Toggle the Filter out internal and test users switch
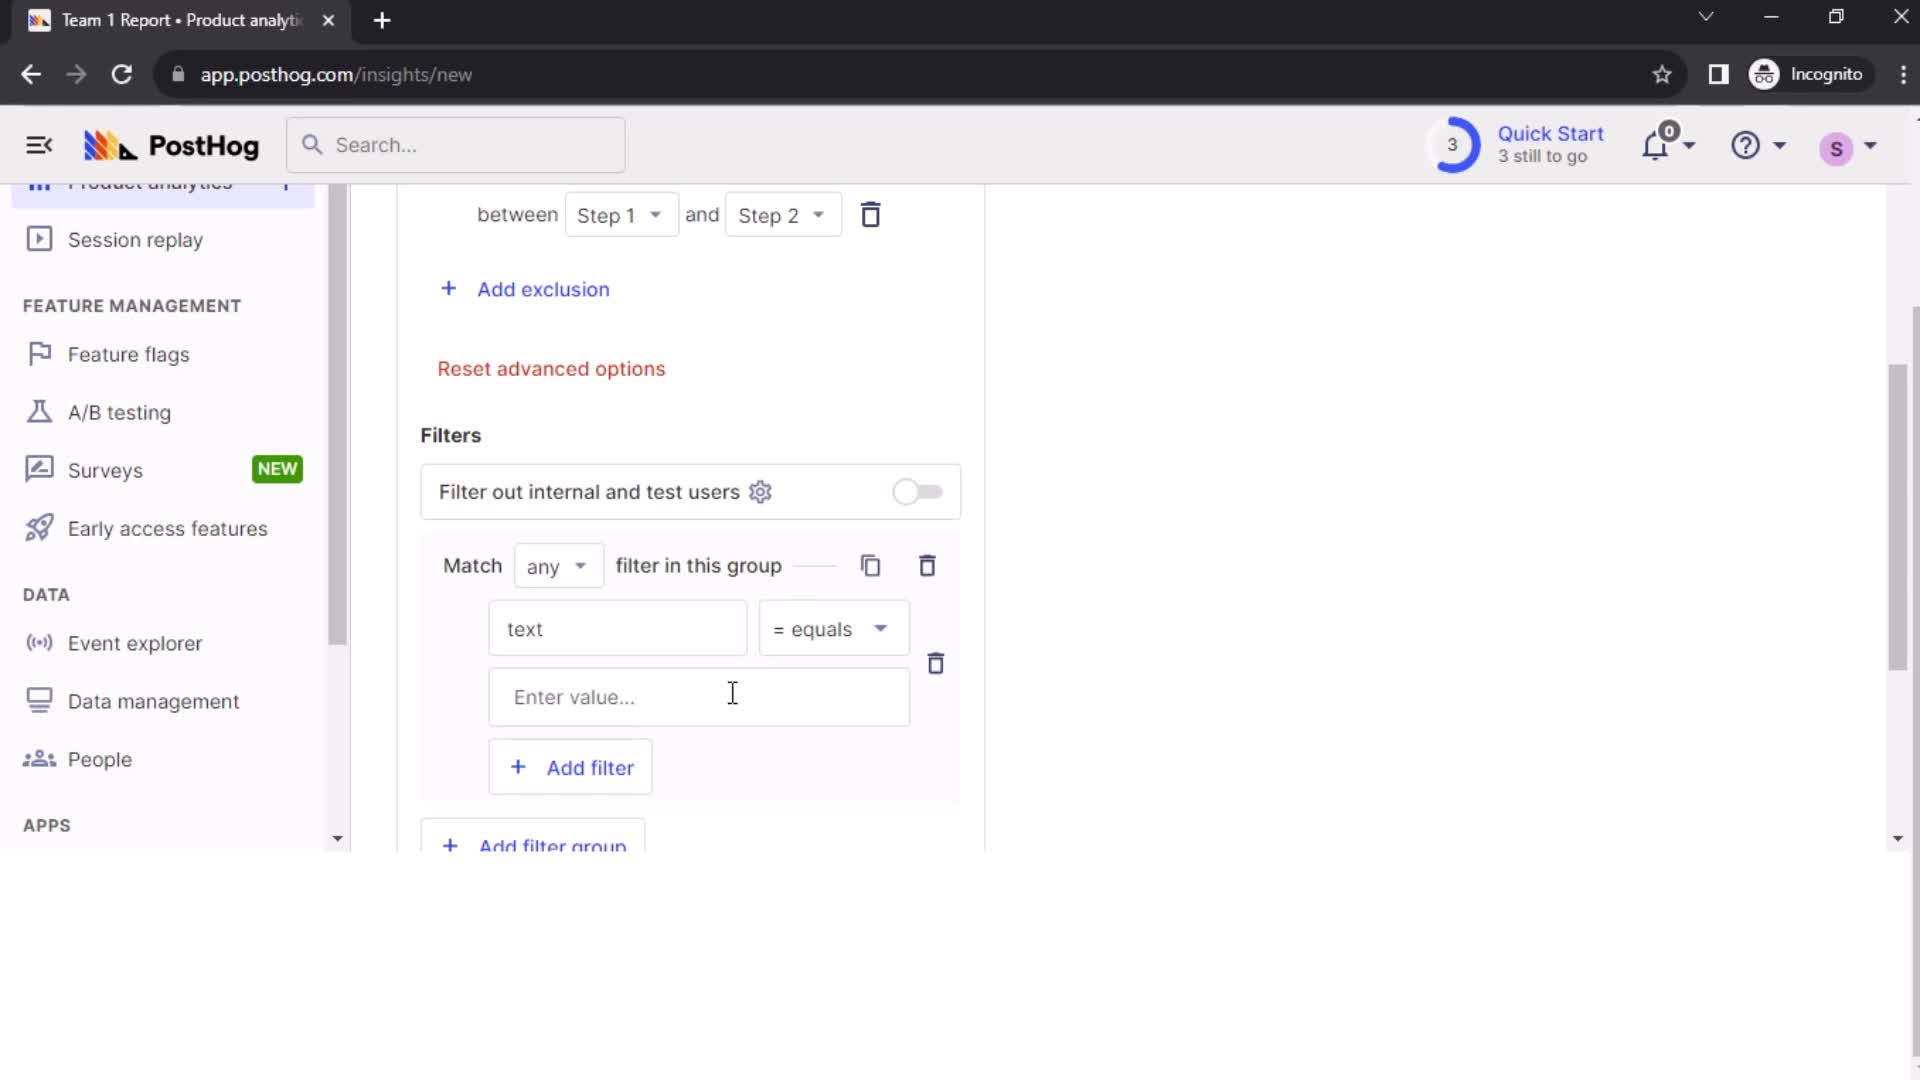Viewport: 1920px width, 1080px height. (919, 492)
